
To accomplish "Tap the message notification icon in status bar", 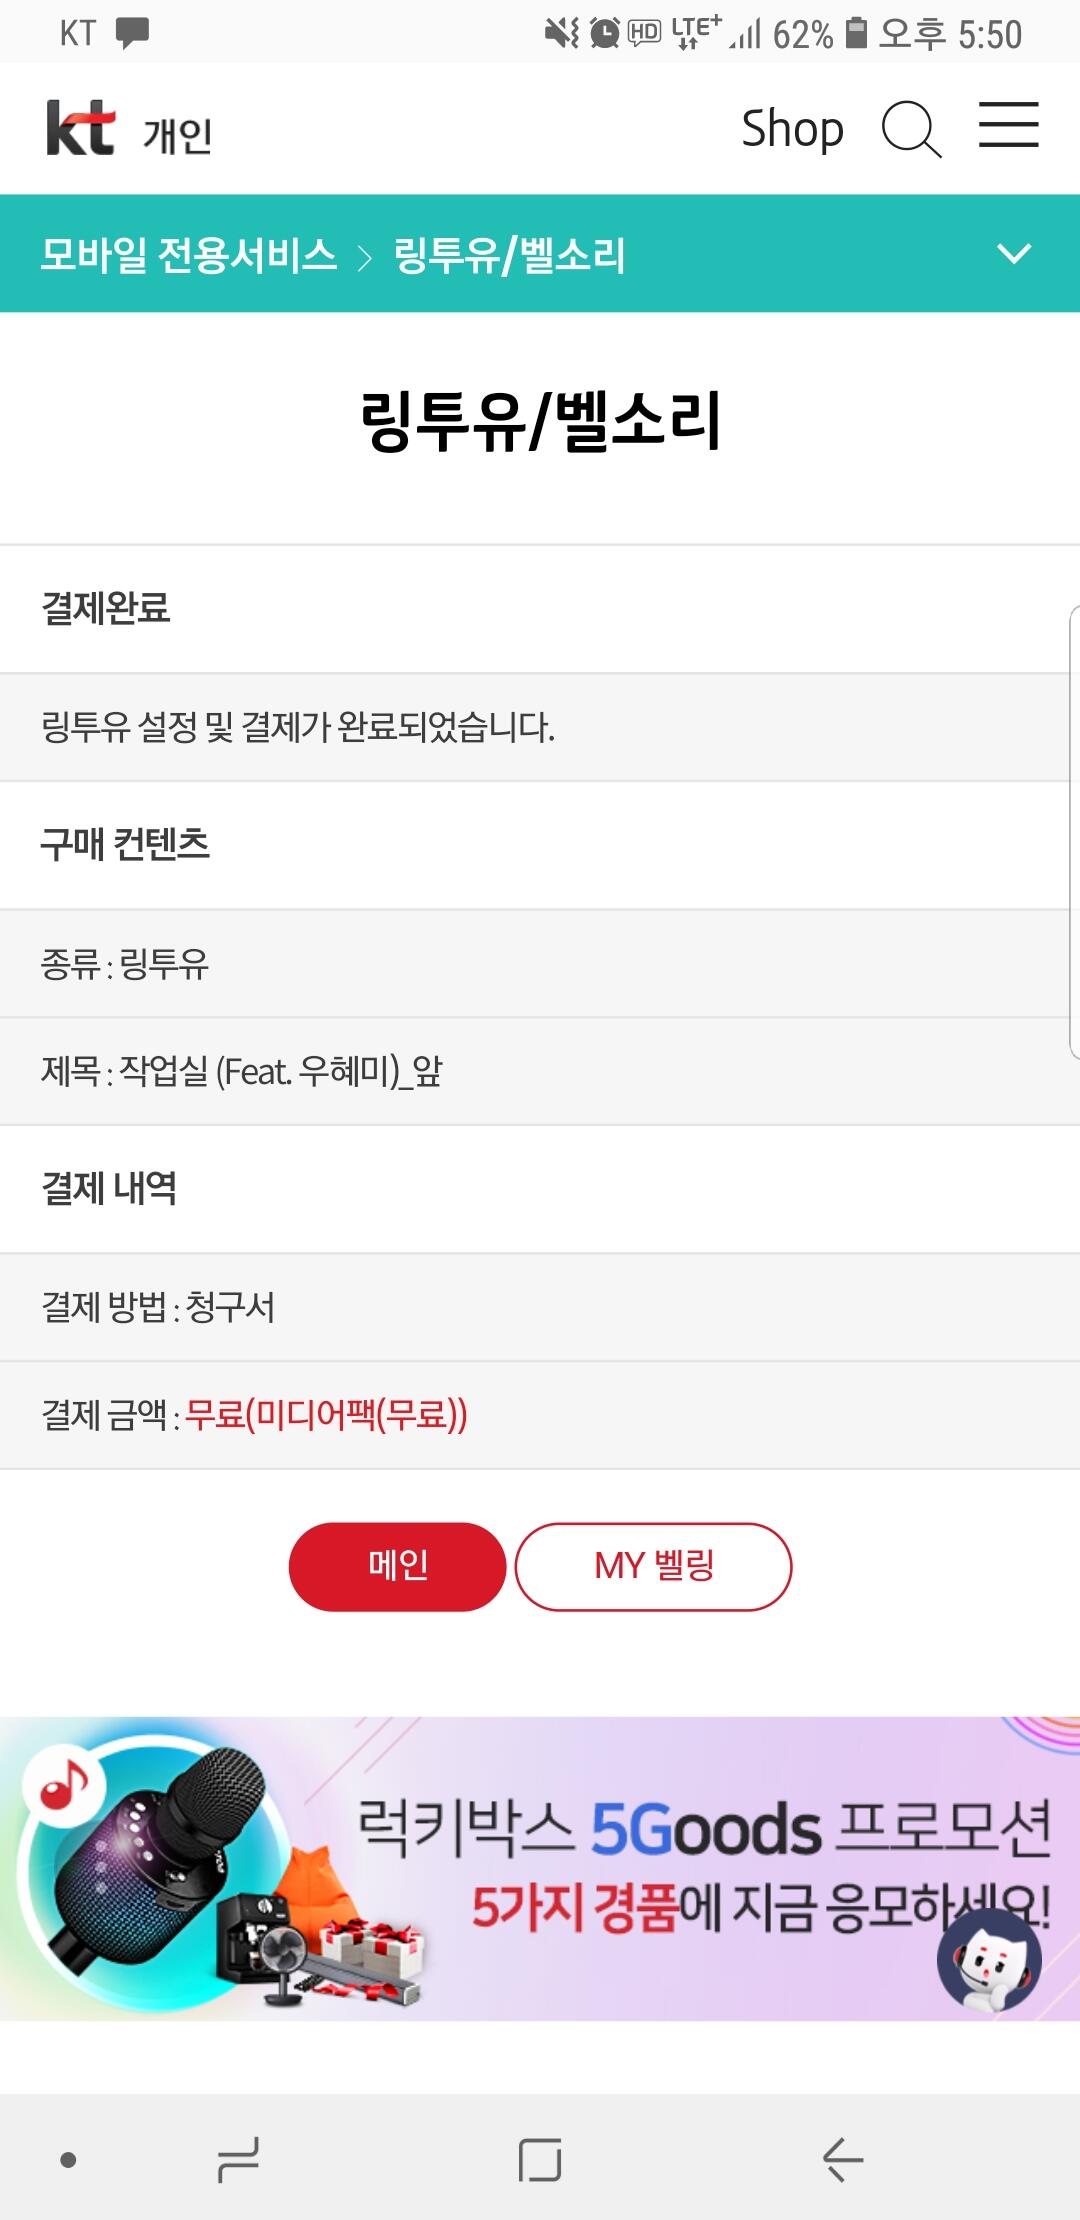I will point(132,33).
